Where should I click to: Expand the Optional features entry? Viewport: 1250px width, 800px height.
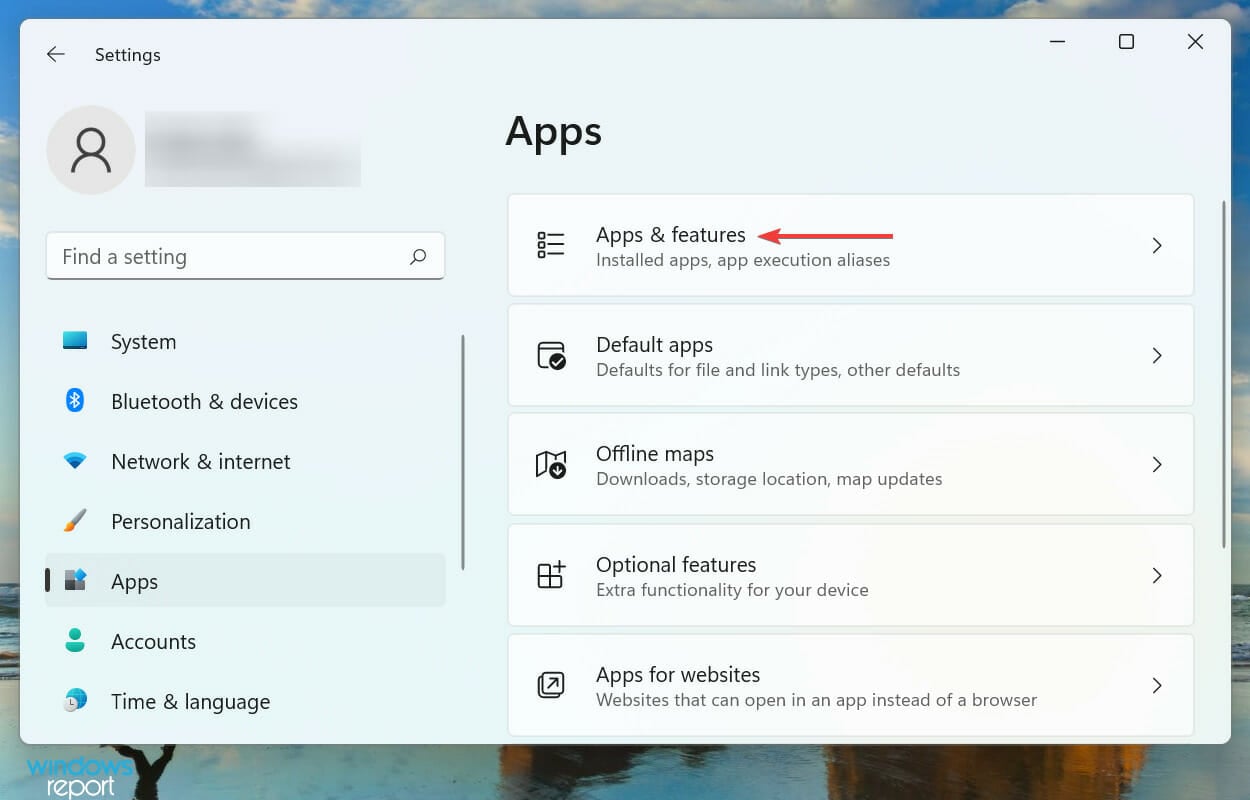pyautogui.click(x=1157, y=575)
